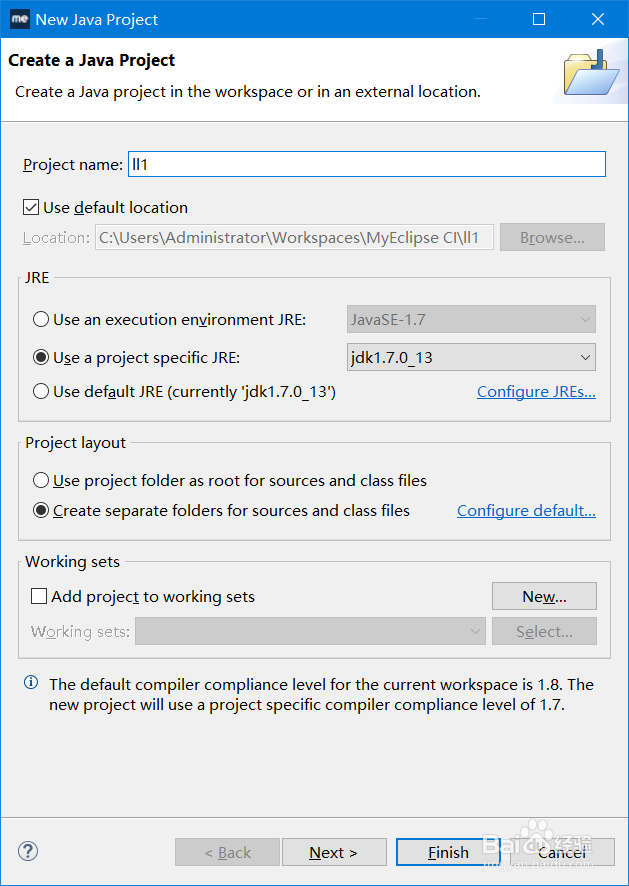
Task: Click the info icon beside compliance message
Action: pos(31,684)
